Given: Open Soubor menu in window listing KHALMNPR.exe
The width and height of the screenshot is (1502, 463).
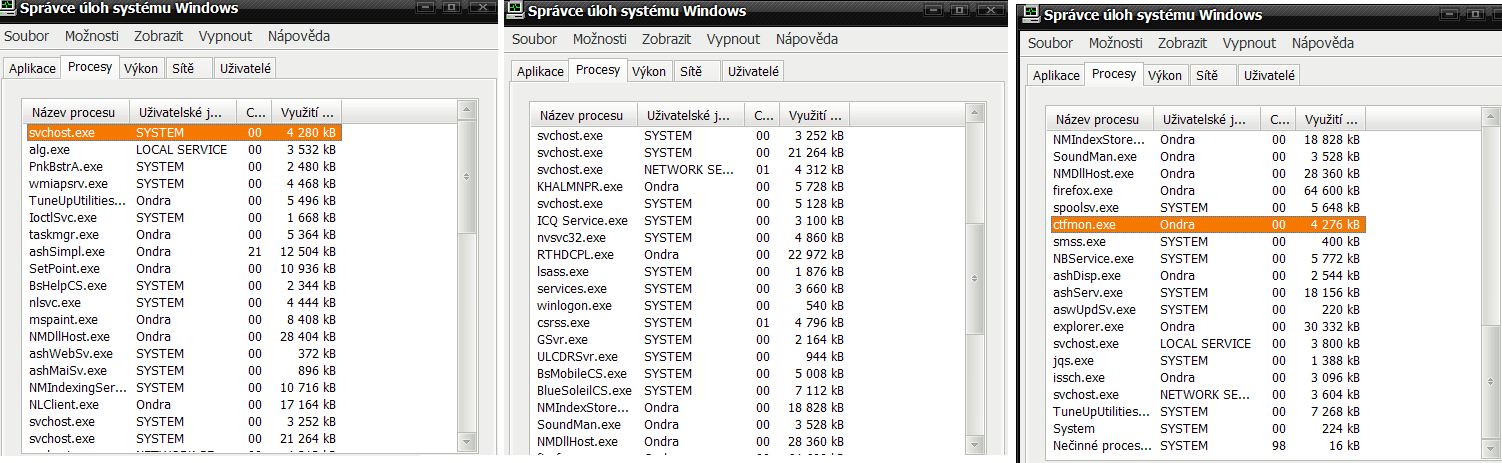Looking at the screenshot, I should tap(535, 39).
